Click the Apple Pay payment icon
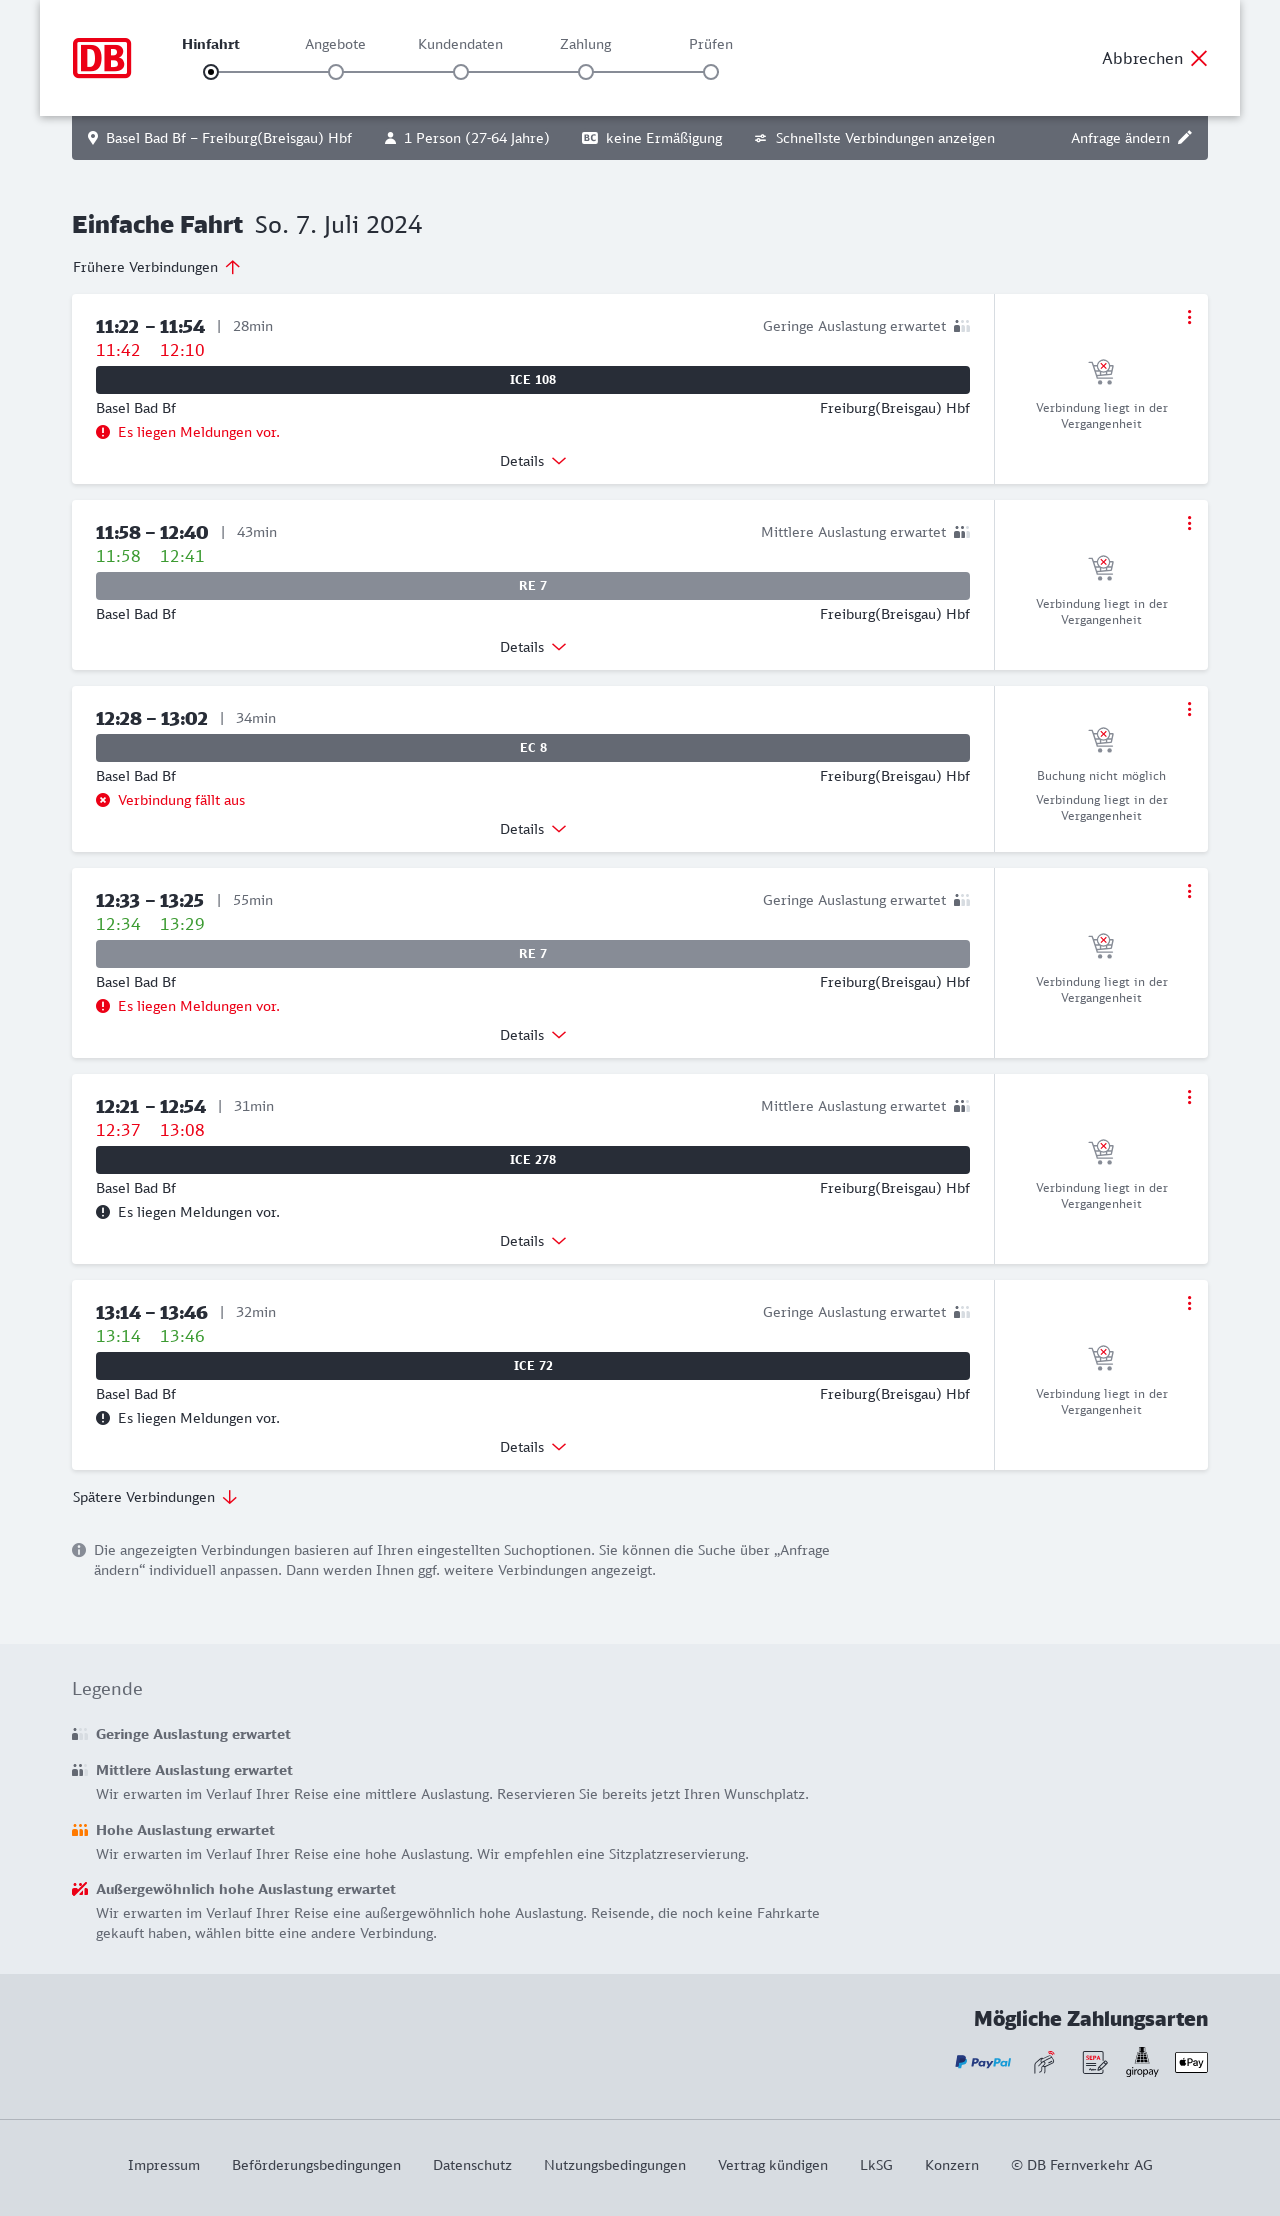This screenshot has width=1280, height=2216. pos(1191,2062)
